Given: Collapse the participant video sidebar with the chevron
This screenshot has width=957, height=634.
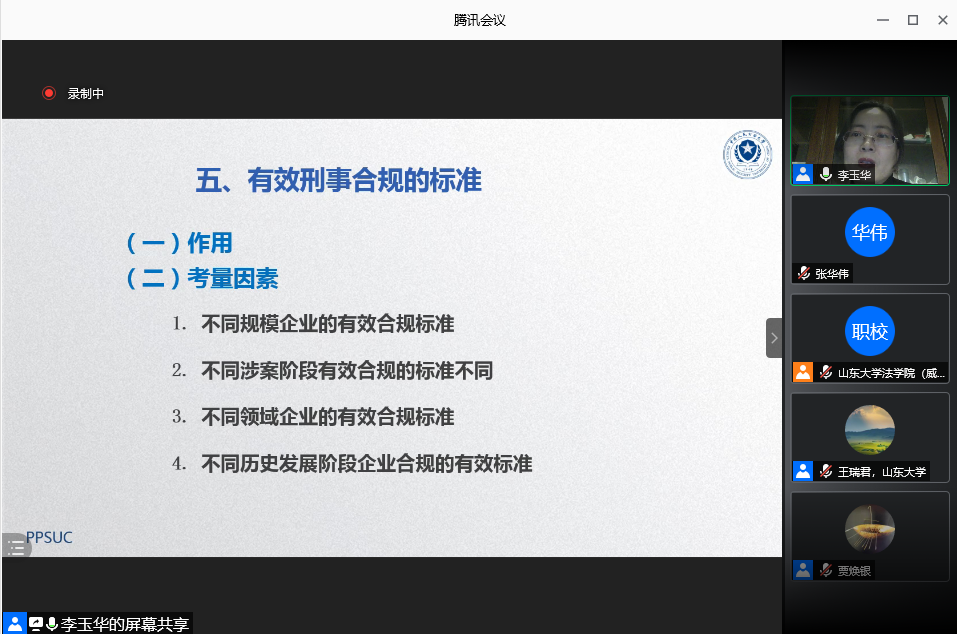Looking at the screenshot, I should pos(773,338).
